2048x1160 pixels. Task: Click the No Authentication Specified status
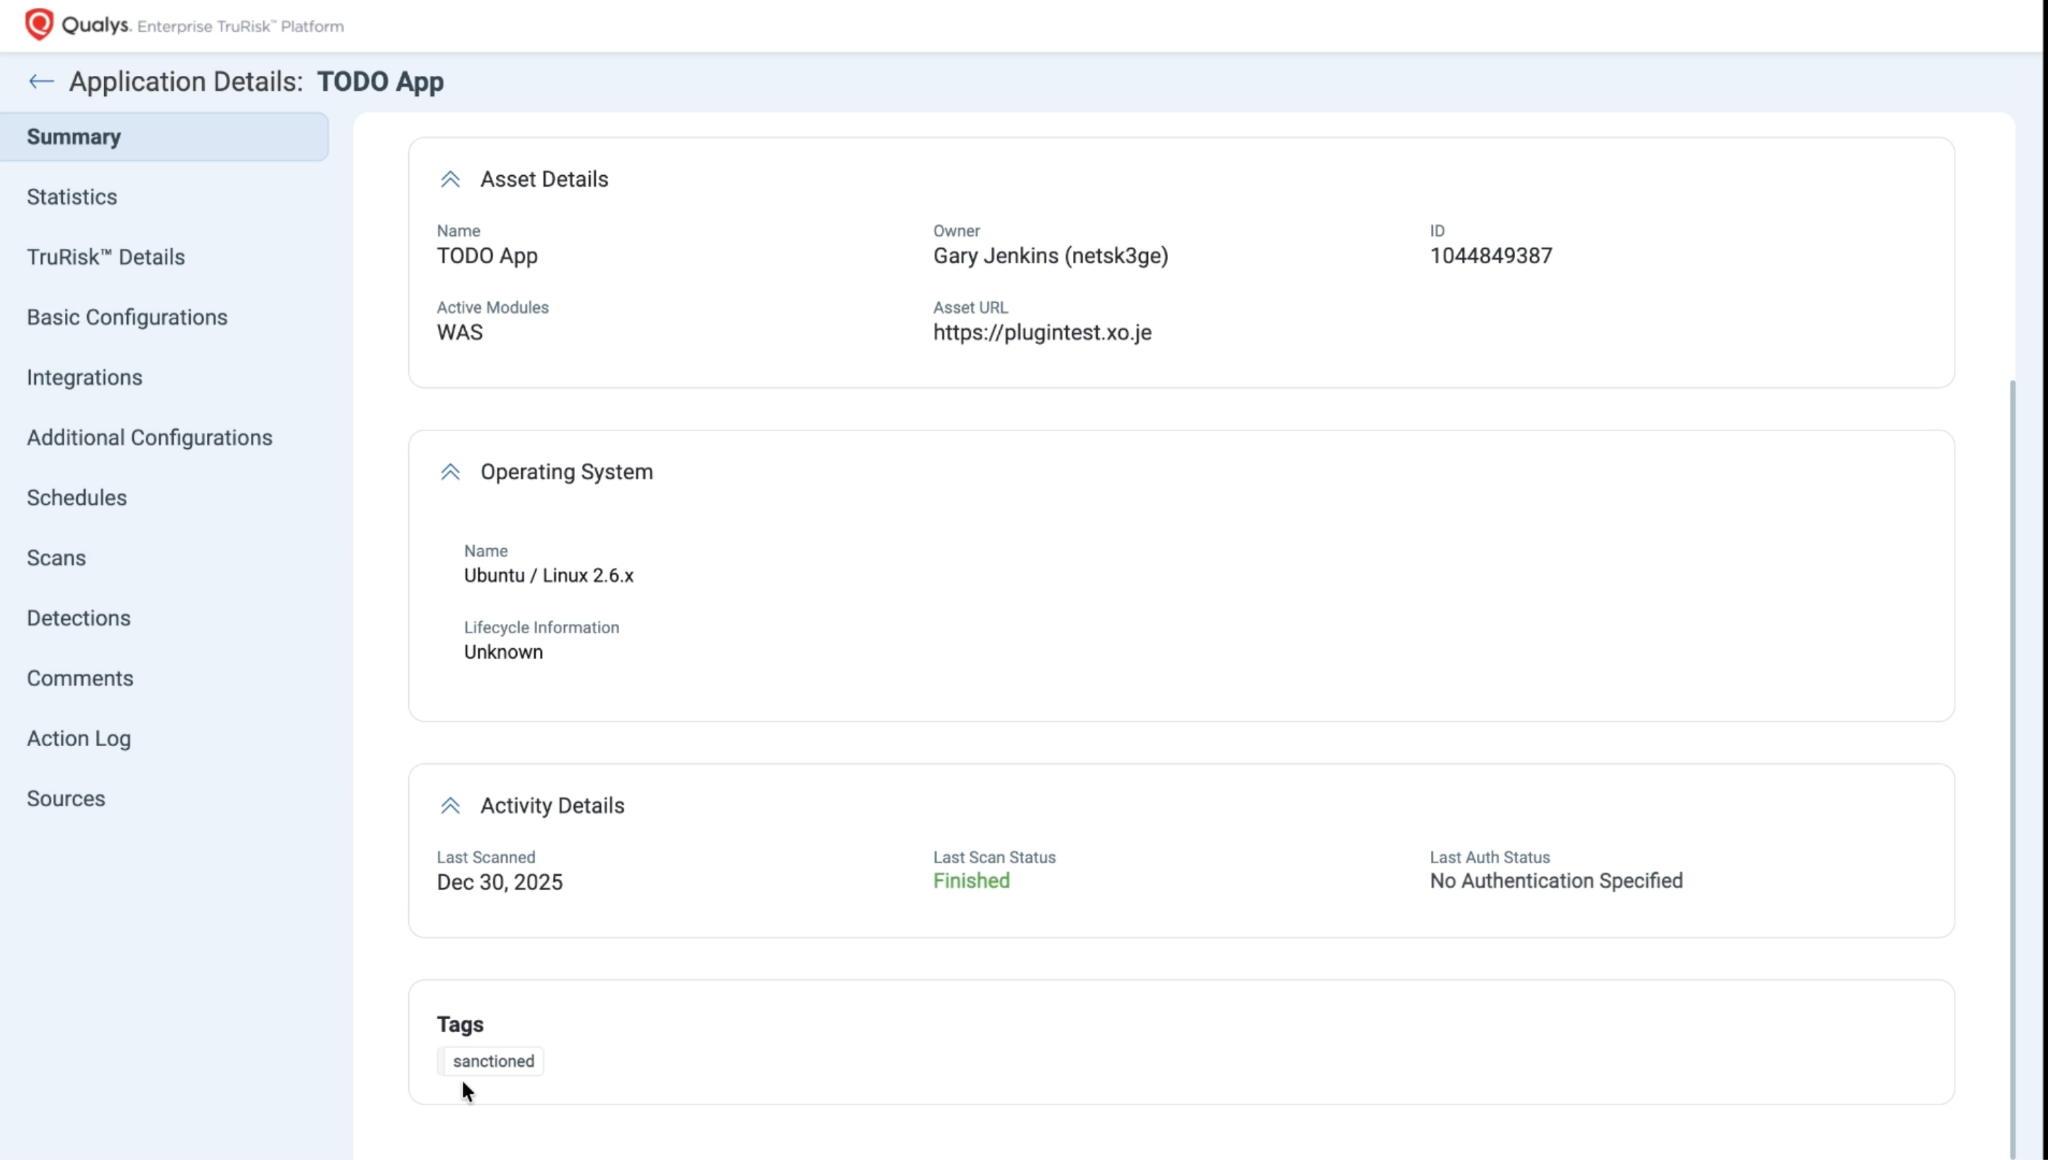1556,881
